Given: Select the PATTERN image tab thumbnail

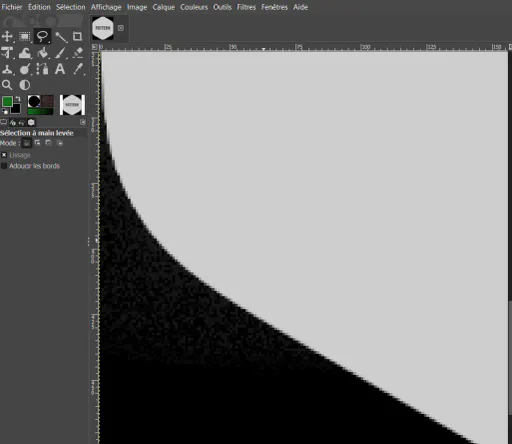Looking at the screenshot, I should tap(103, 28).
